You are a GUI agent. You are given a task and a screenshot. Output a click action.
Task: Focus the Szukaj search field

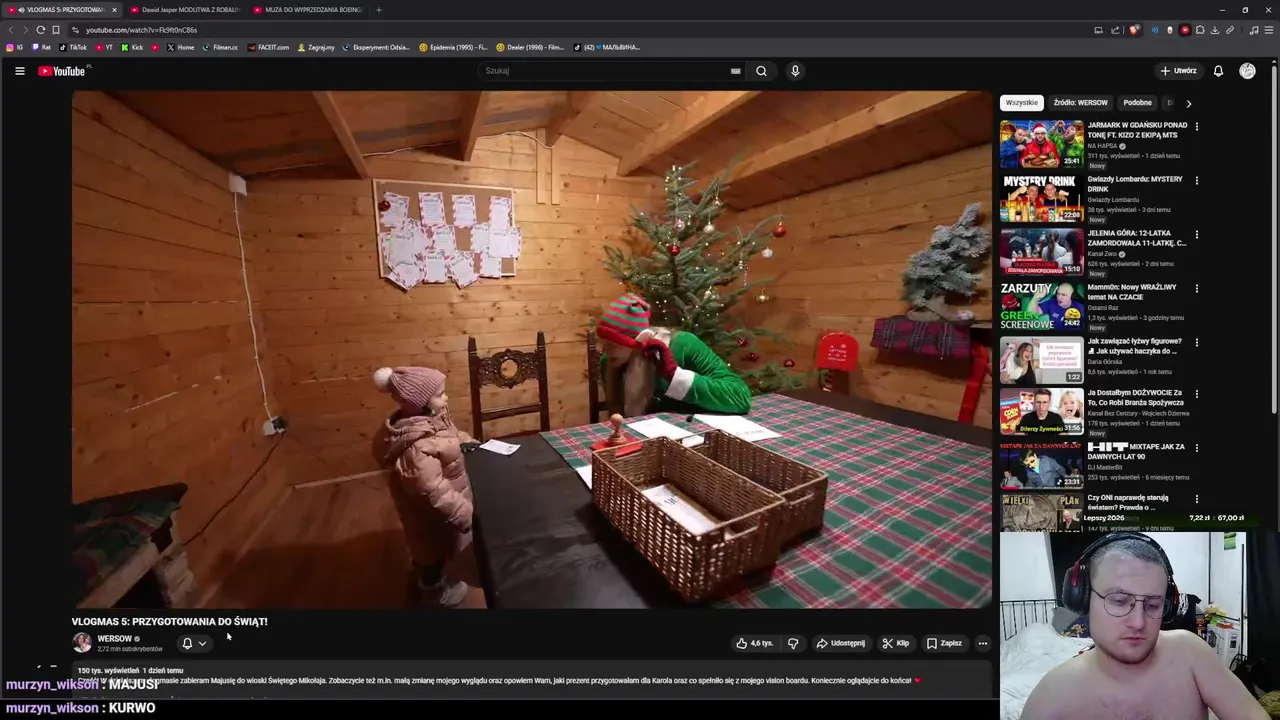610,71
